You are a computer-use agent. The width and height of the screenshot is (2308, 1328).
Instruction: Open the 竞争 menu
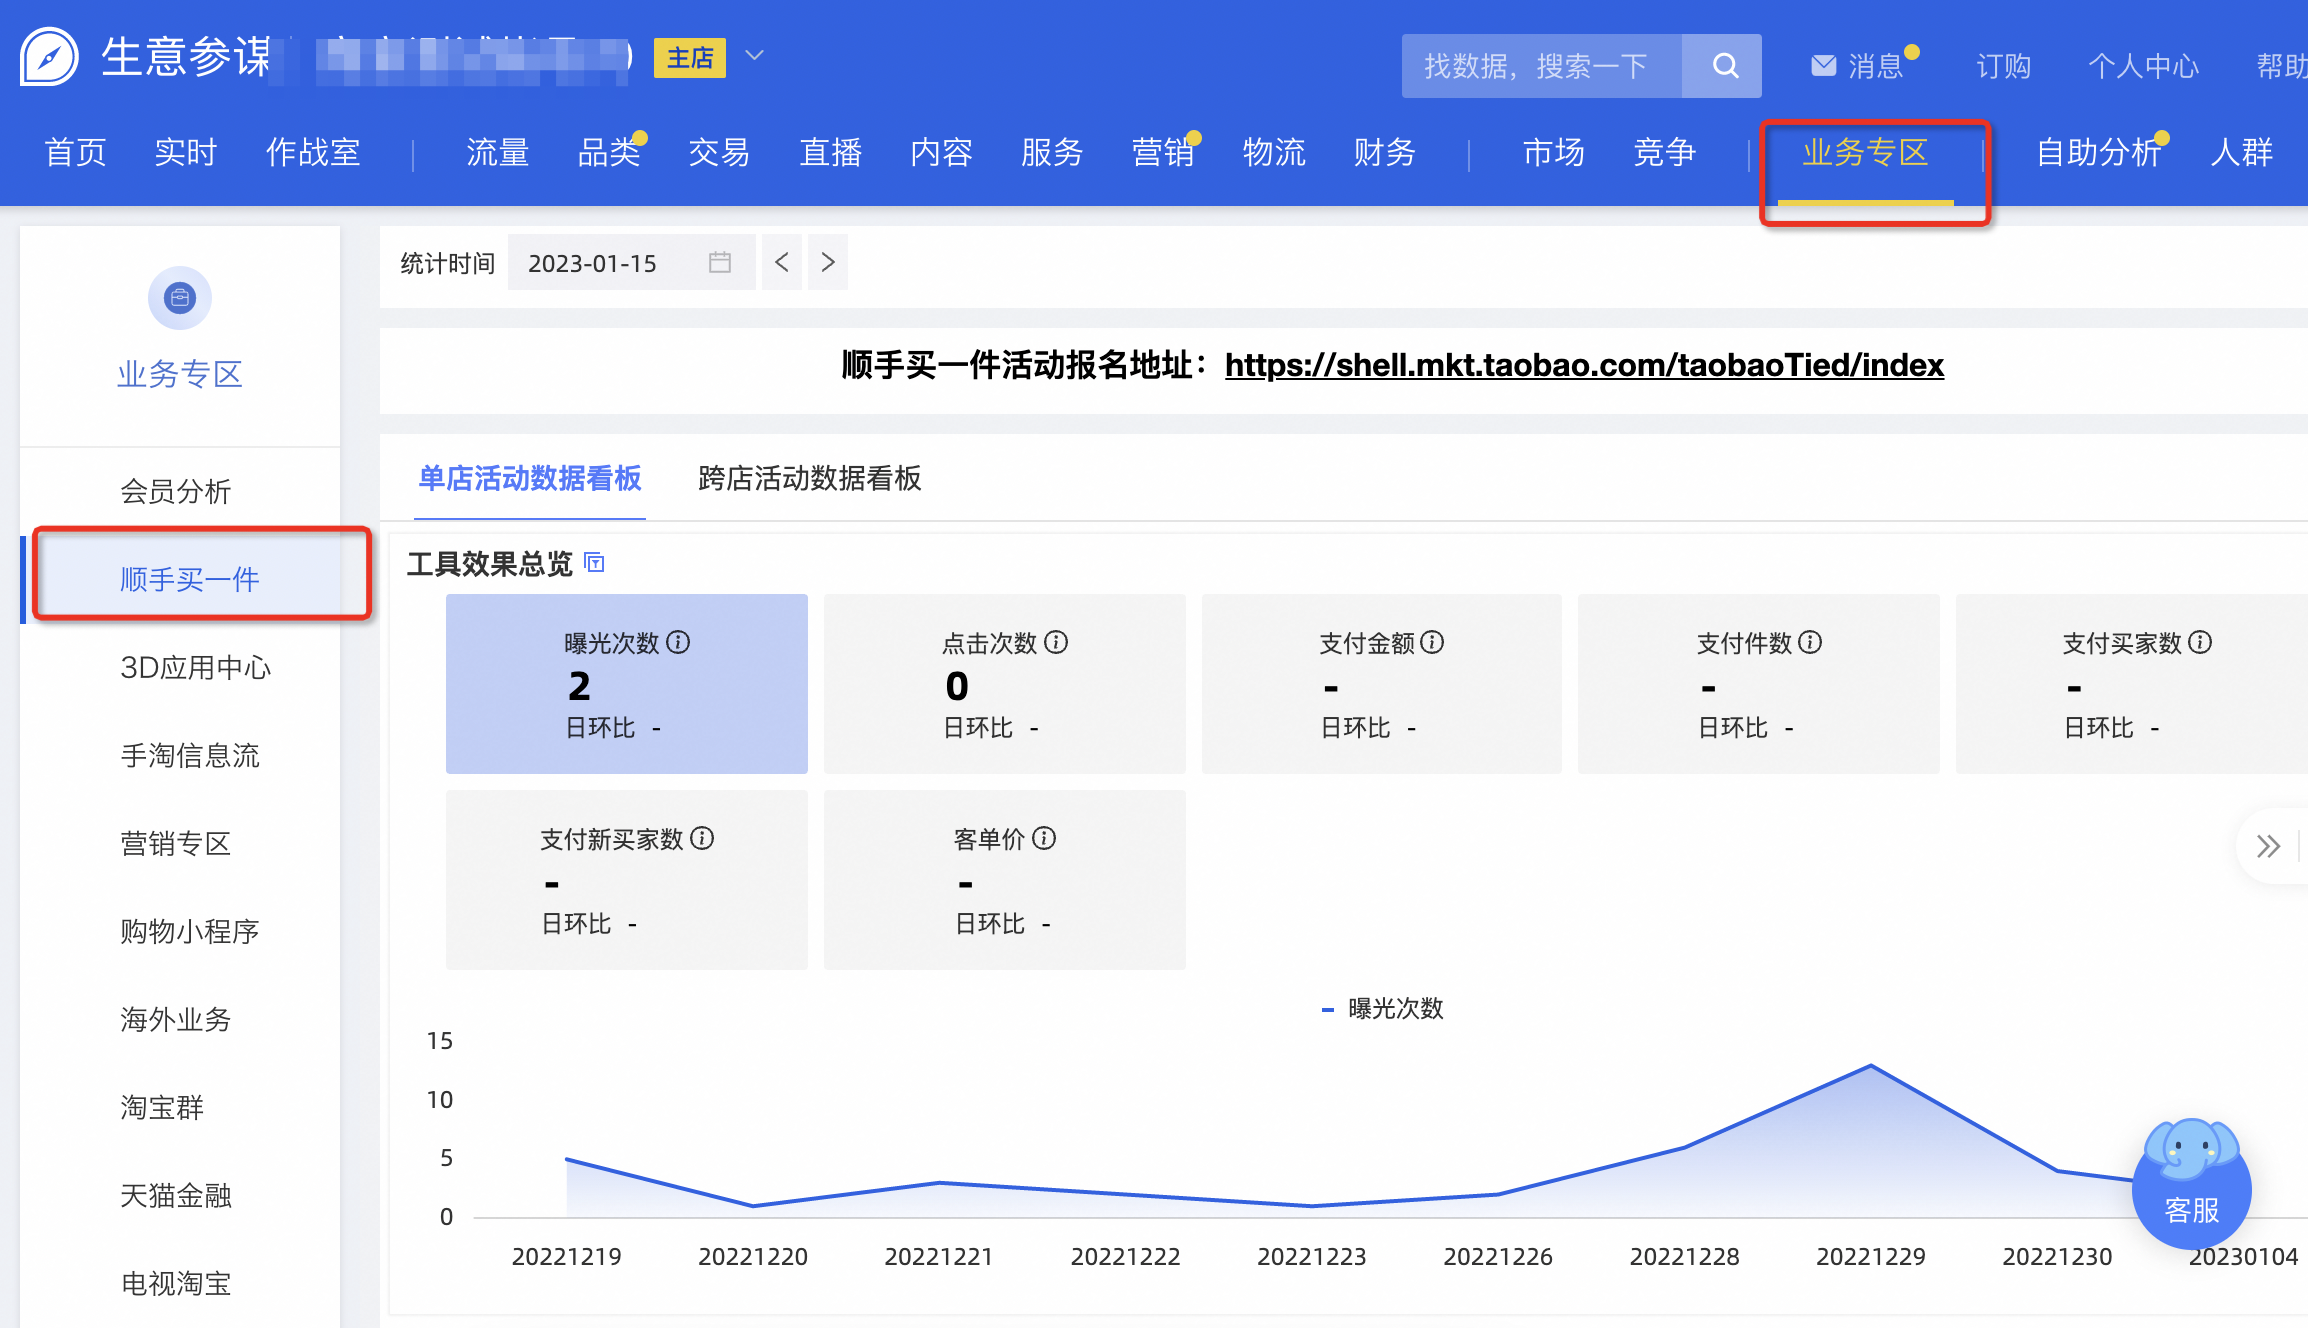pyautogui.click(x=1665, y=152)
